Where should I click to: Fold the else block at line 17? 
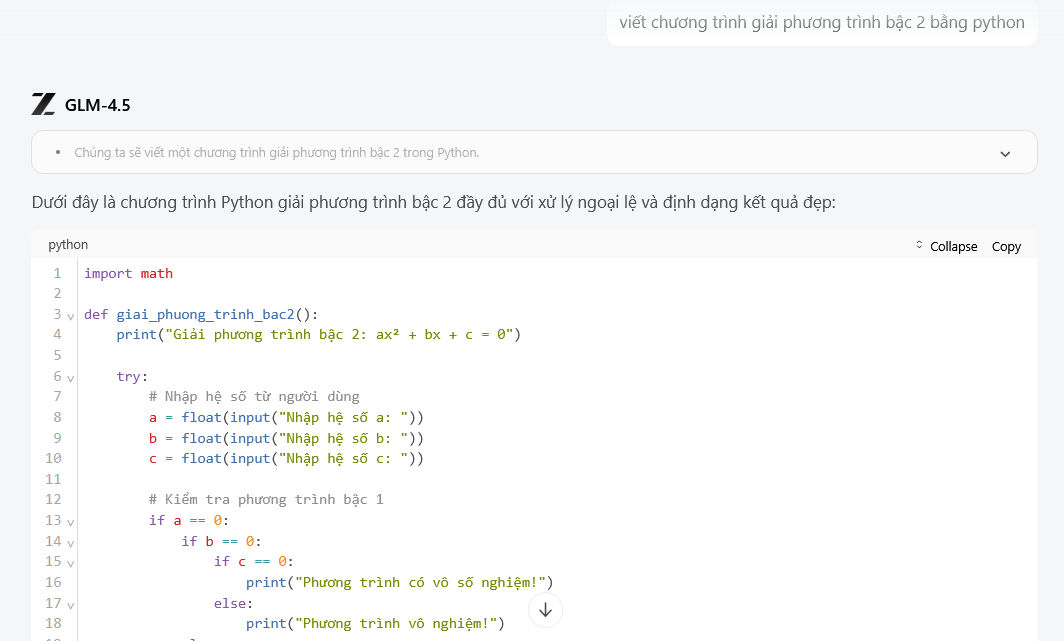(x=70, y=604)
